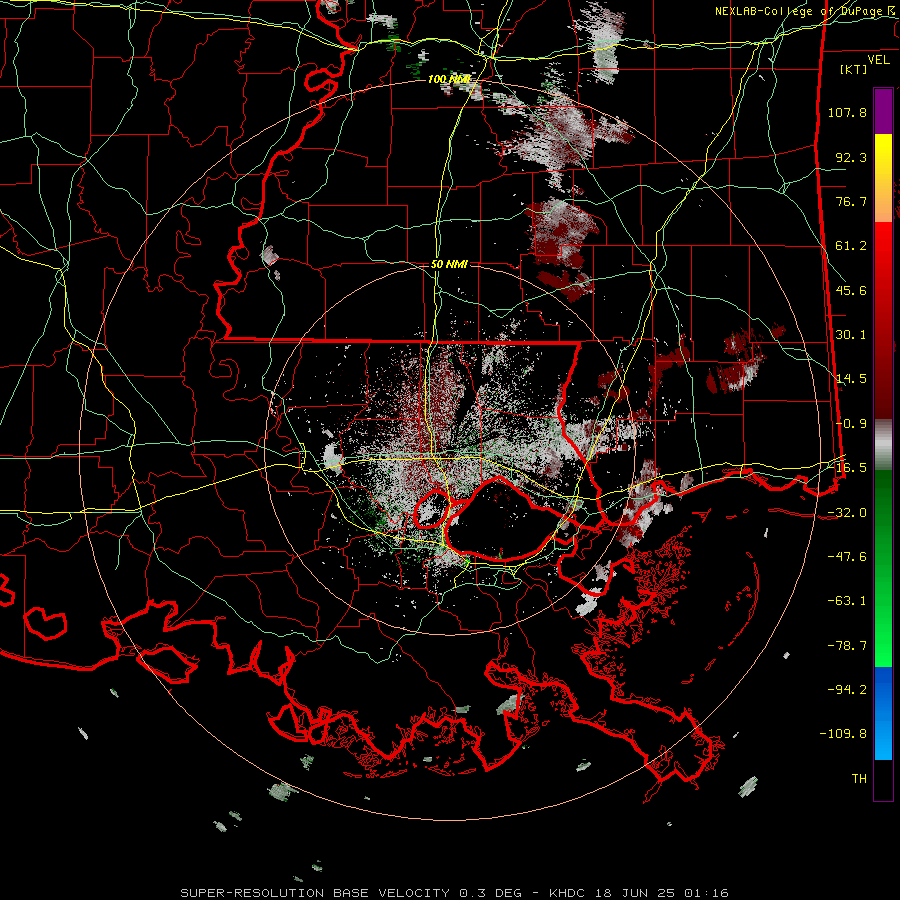
Task: Pick the gray segment near -0.9 on color bar
Action: click(x=883, y=444)
